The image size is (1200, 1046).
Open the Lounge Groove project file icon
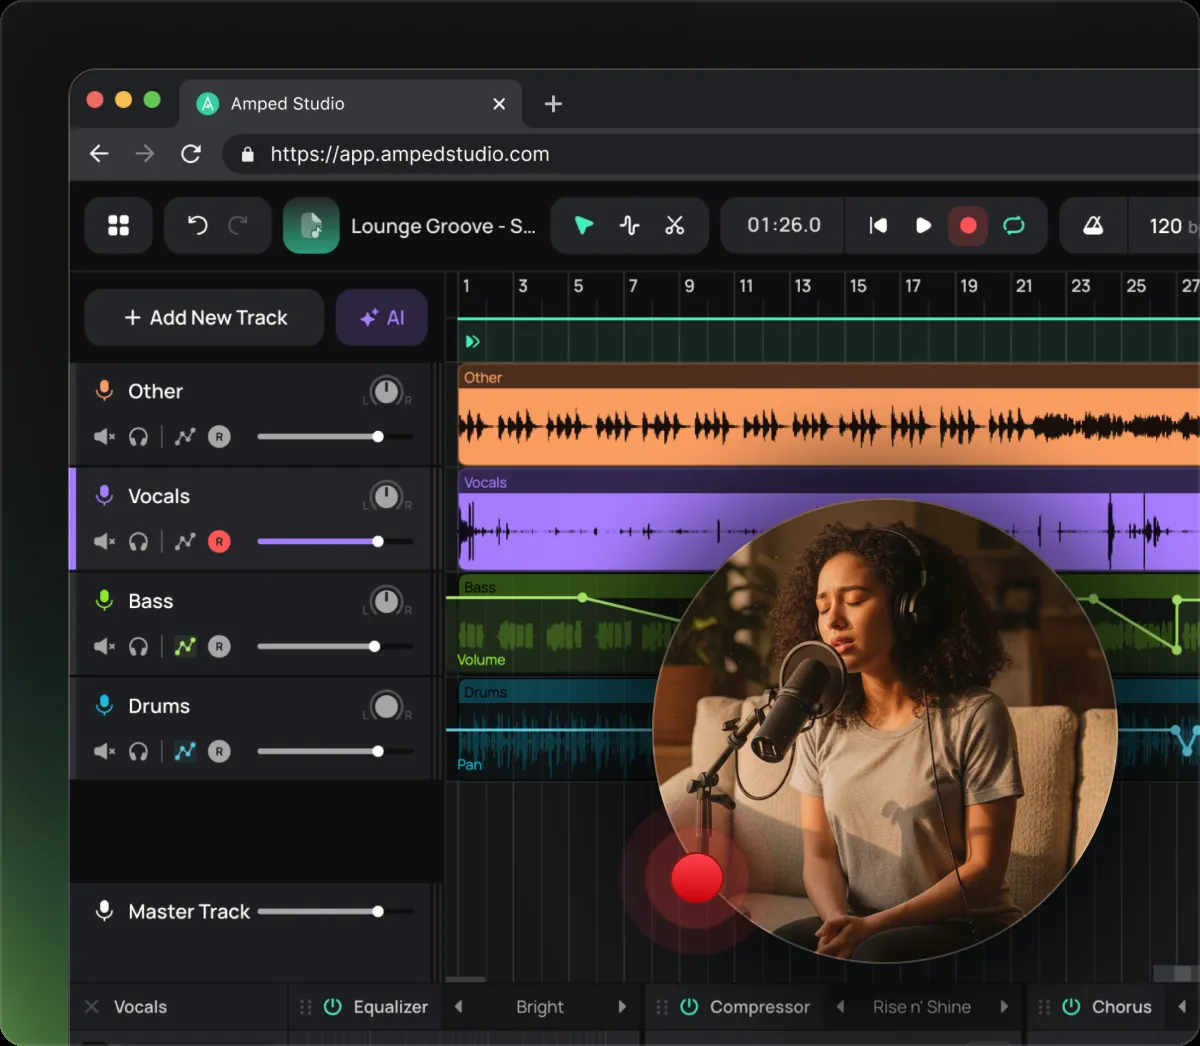(x=311, y=225)
